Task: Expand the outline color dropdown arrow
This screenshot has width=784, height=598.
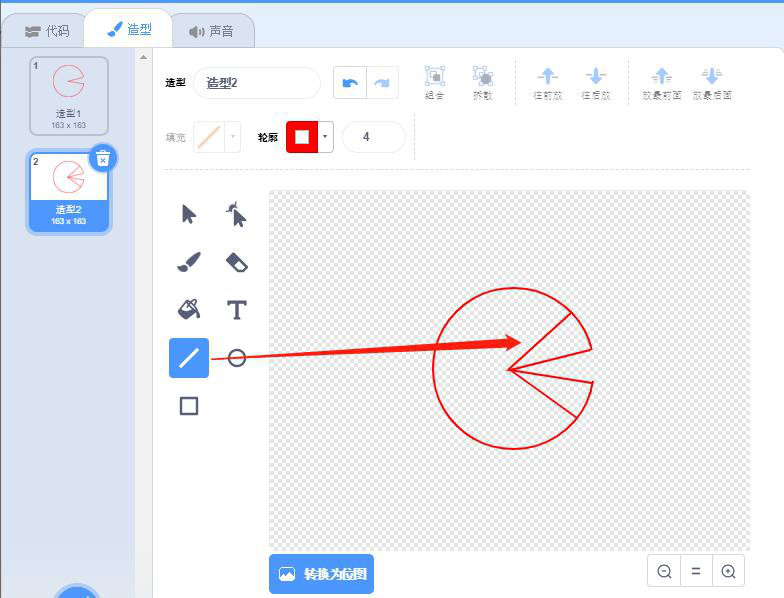Action: [x=325, y=137]
